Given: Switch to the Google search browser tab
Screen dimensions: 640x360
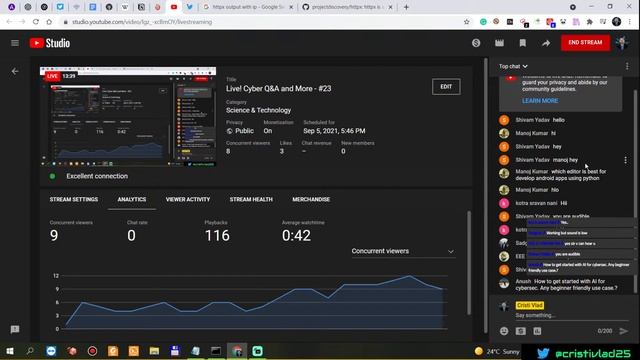Looking at the screenshot, I should 248,7.
